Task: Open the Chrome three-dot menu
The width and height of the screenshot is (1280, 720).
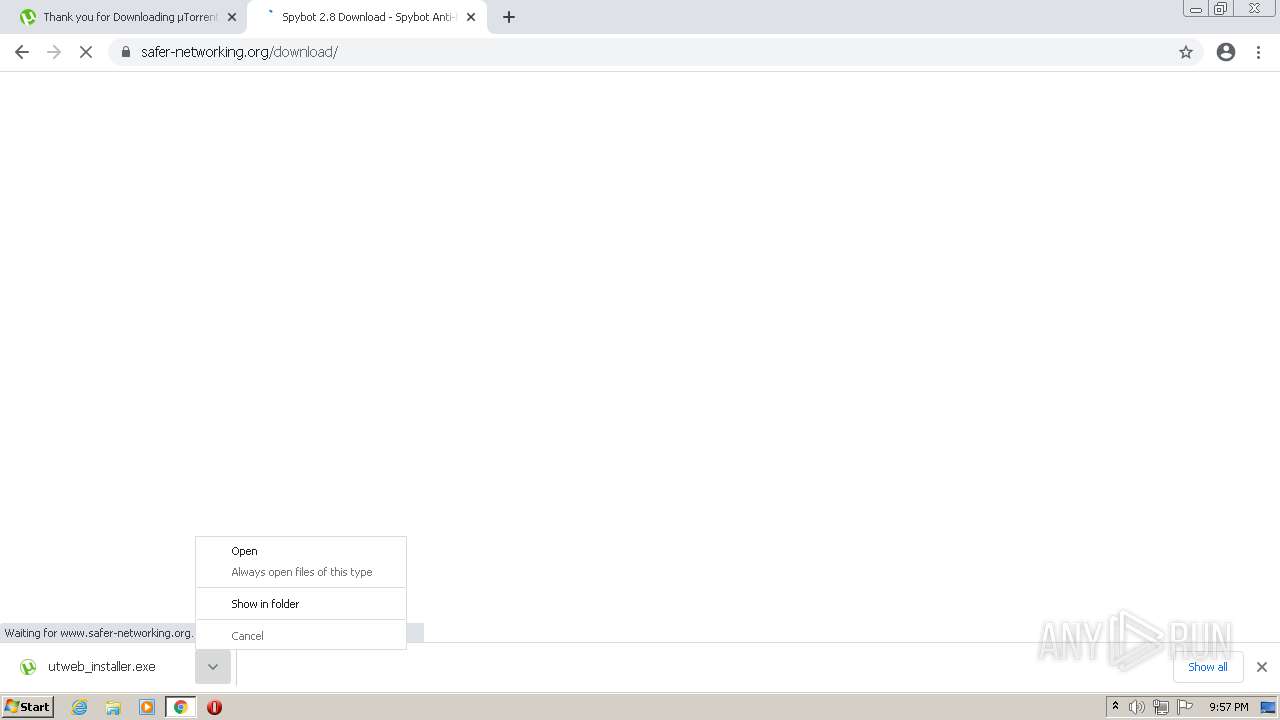Action: 1258,52
